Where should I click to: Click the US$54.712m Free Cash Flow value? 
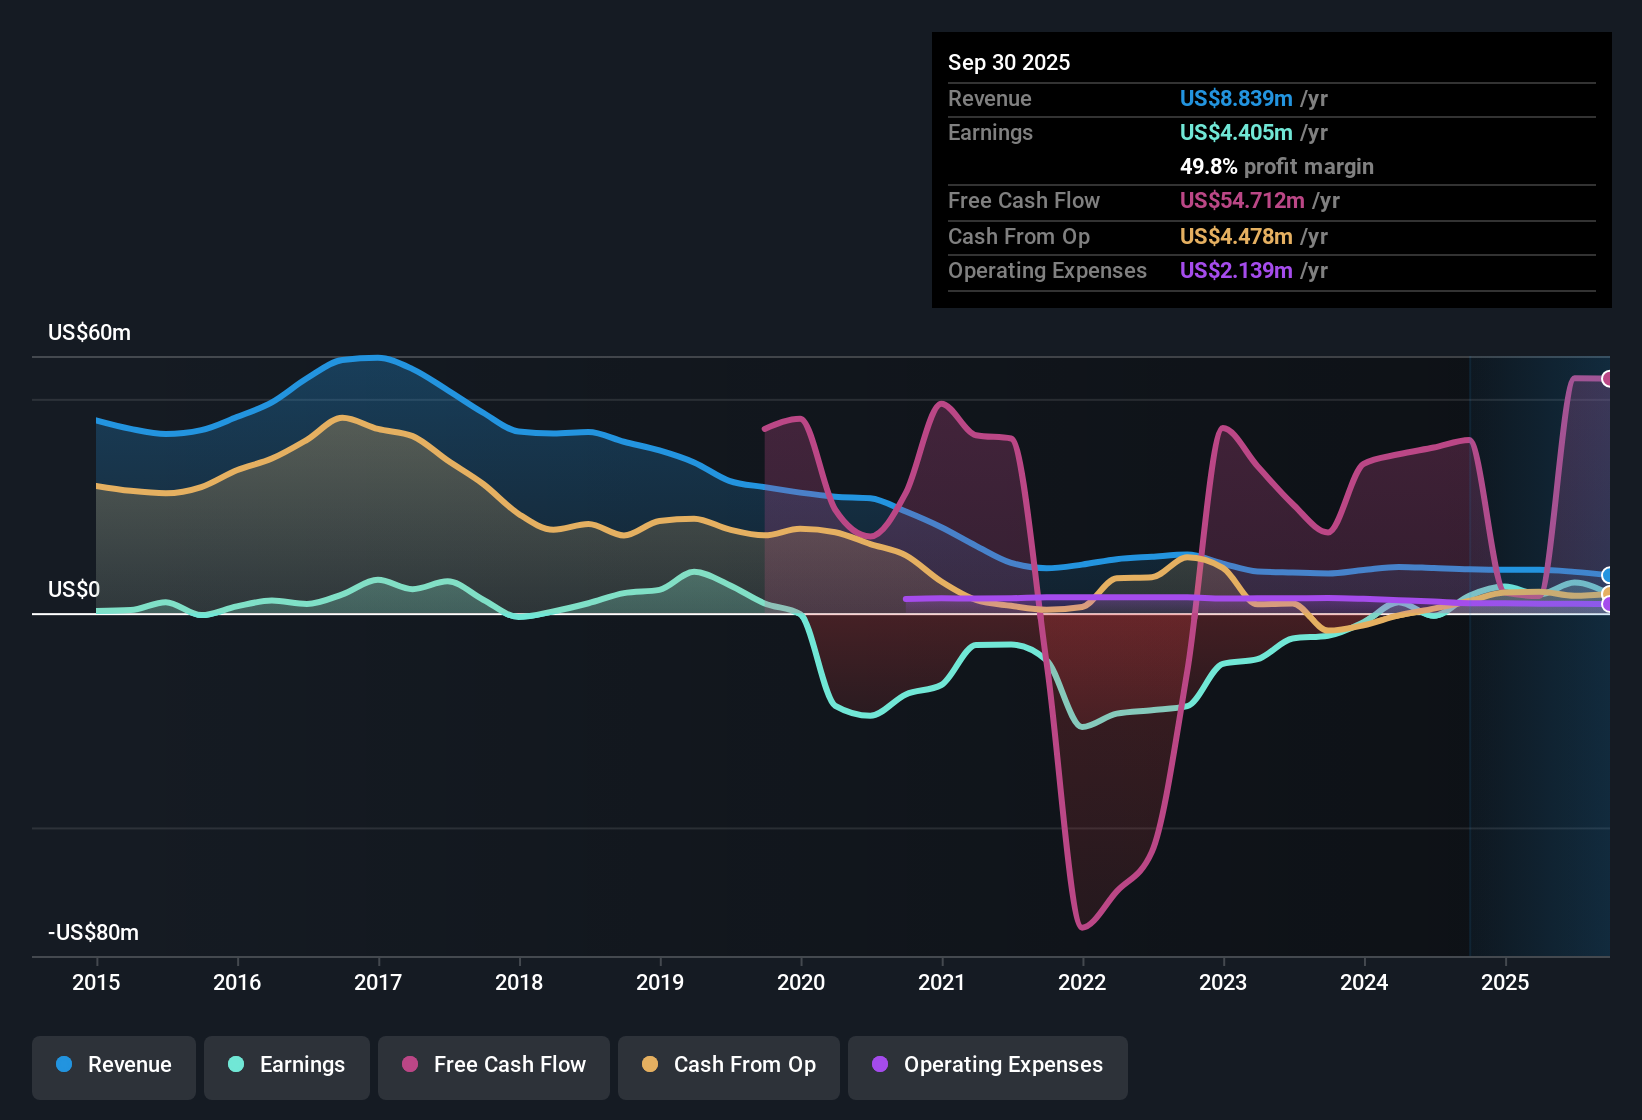pos(1242,201)
